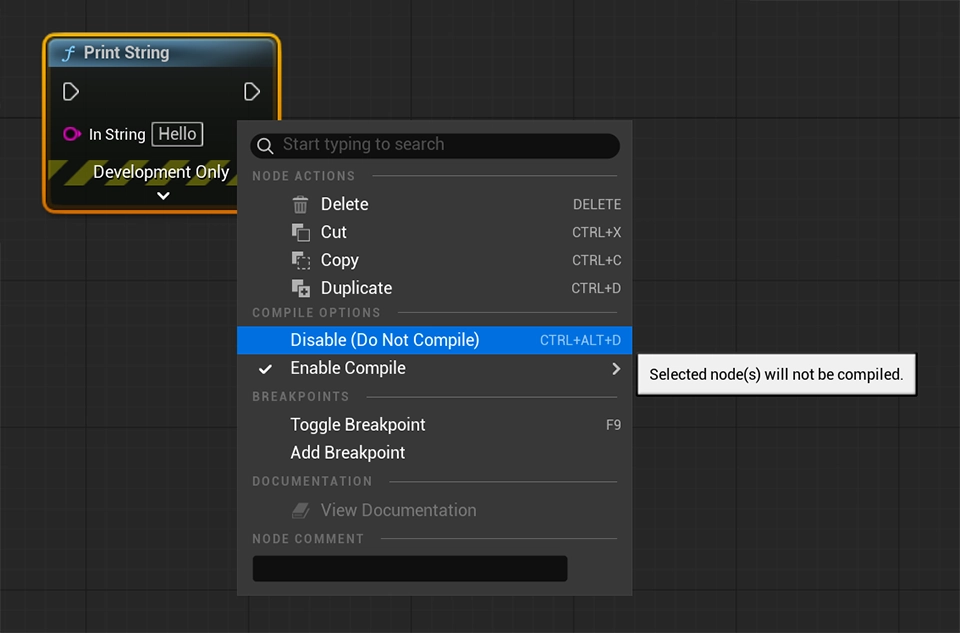This screenshot has width=960, height=633.
Task: Click the Cut icon in menu
Action: 301,233
